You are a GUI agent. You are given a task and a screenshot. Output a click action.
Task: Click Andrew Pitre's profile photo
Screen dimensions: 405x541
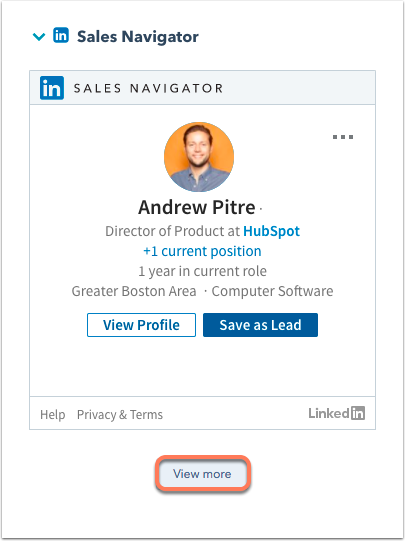pos(199,157)
